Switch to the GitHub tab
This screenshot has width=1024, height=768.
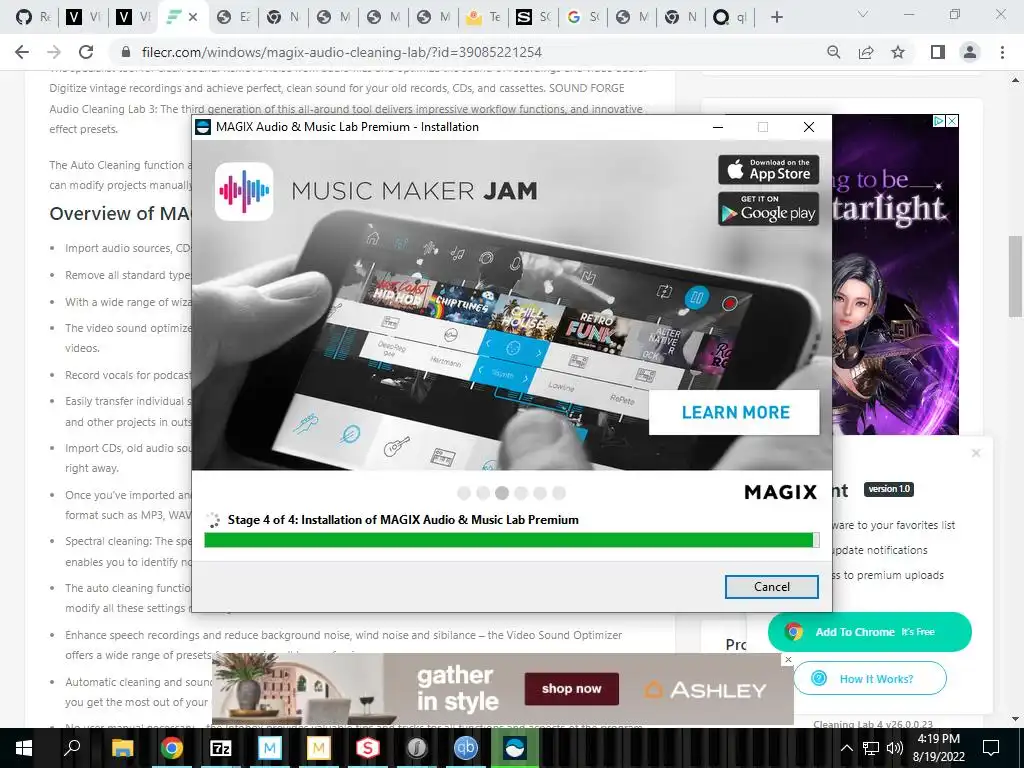pos(33,17)
